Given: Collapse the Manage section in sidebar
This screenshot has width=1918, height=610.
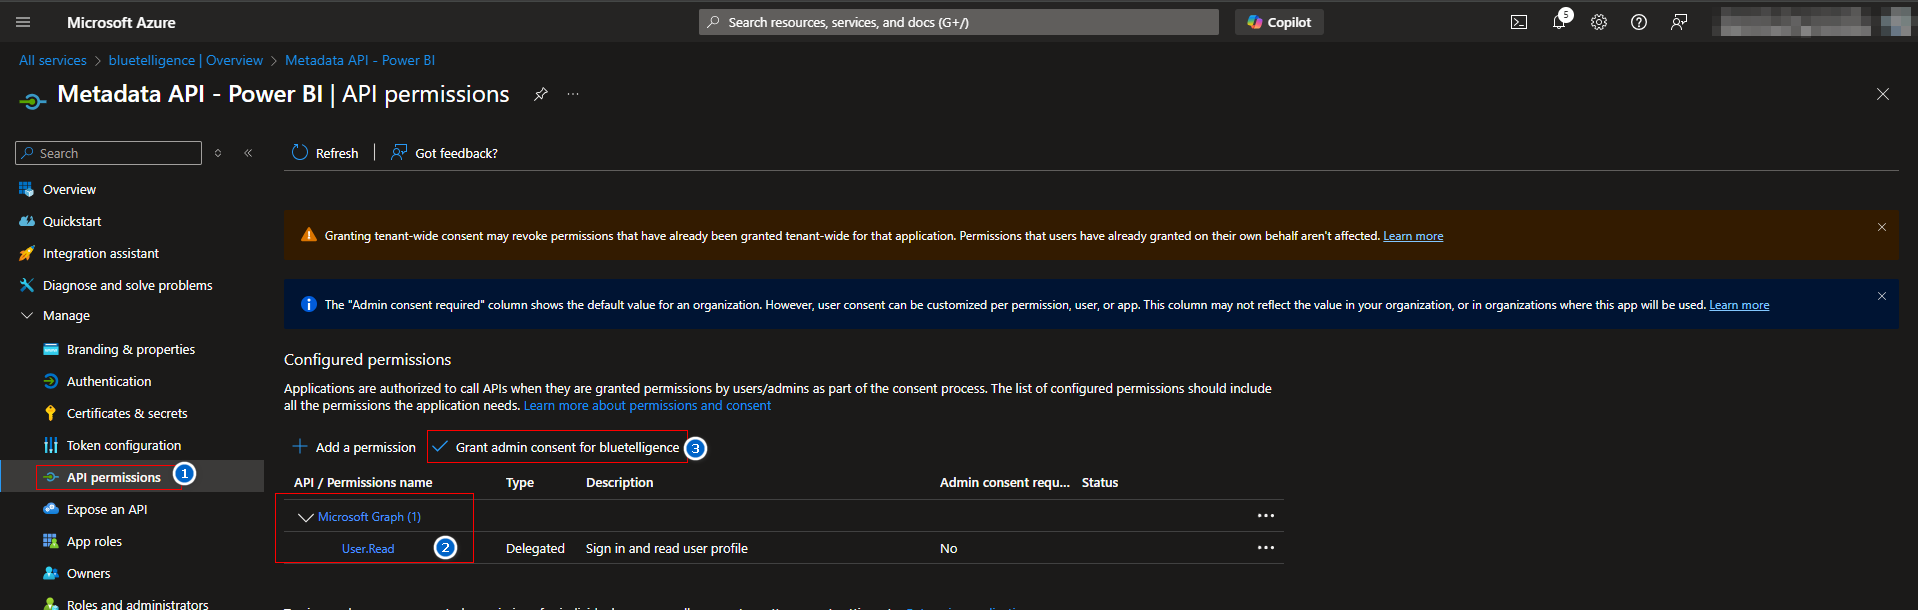Looking at the screenshot, I should (27, 315).
